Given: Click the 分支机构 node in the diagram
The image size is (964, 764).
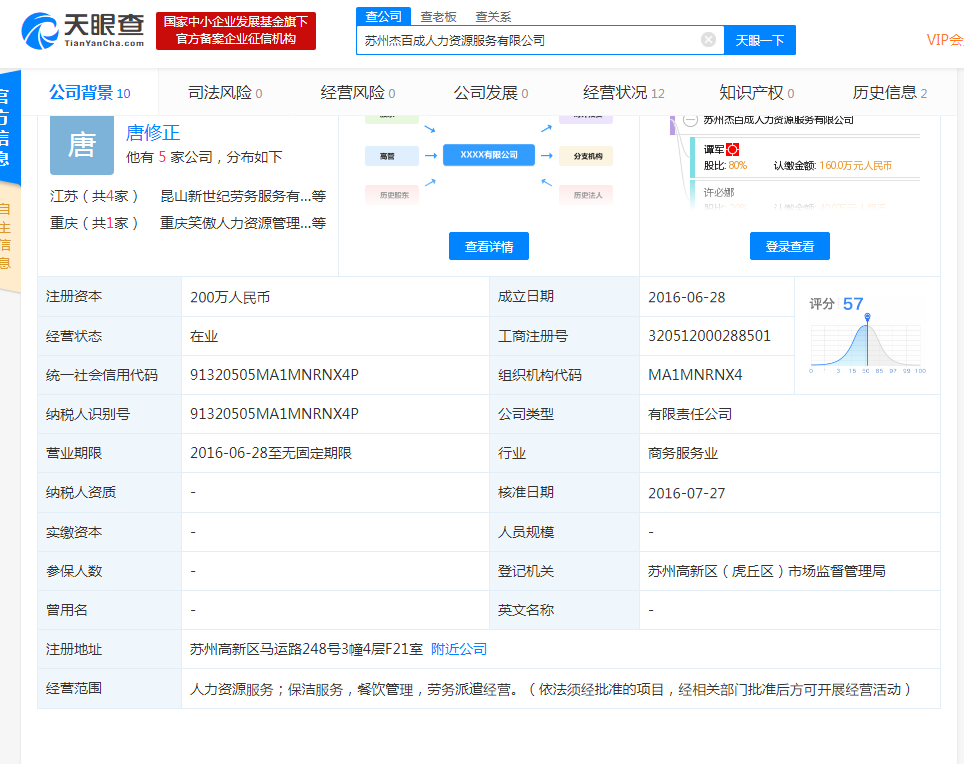Looking at the screenshot, I should point(586,156).
